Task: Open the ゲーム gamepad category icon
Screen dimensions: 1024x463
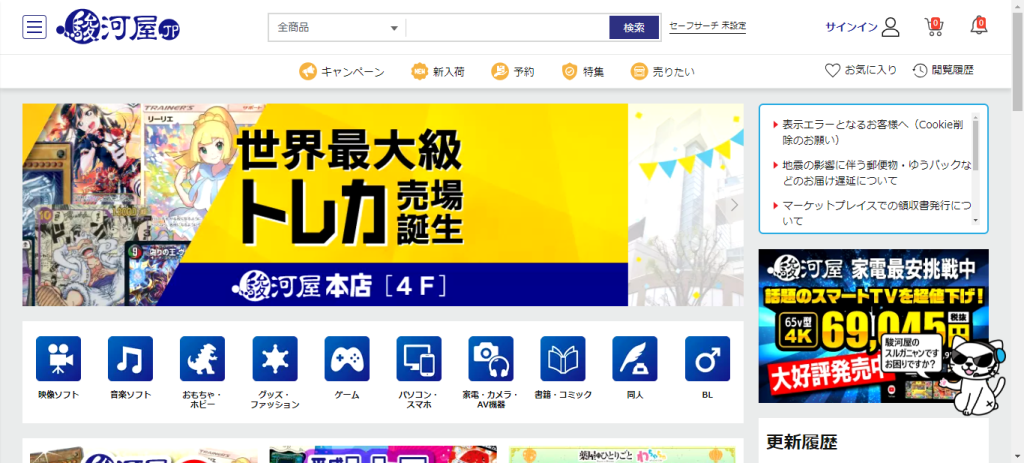Action: pos(346,358)
